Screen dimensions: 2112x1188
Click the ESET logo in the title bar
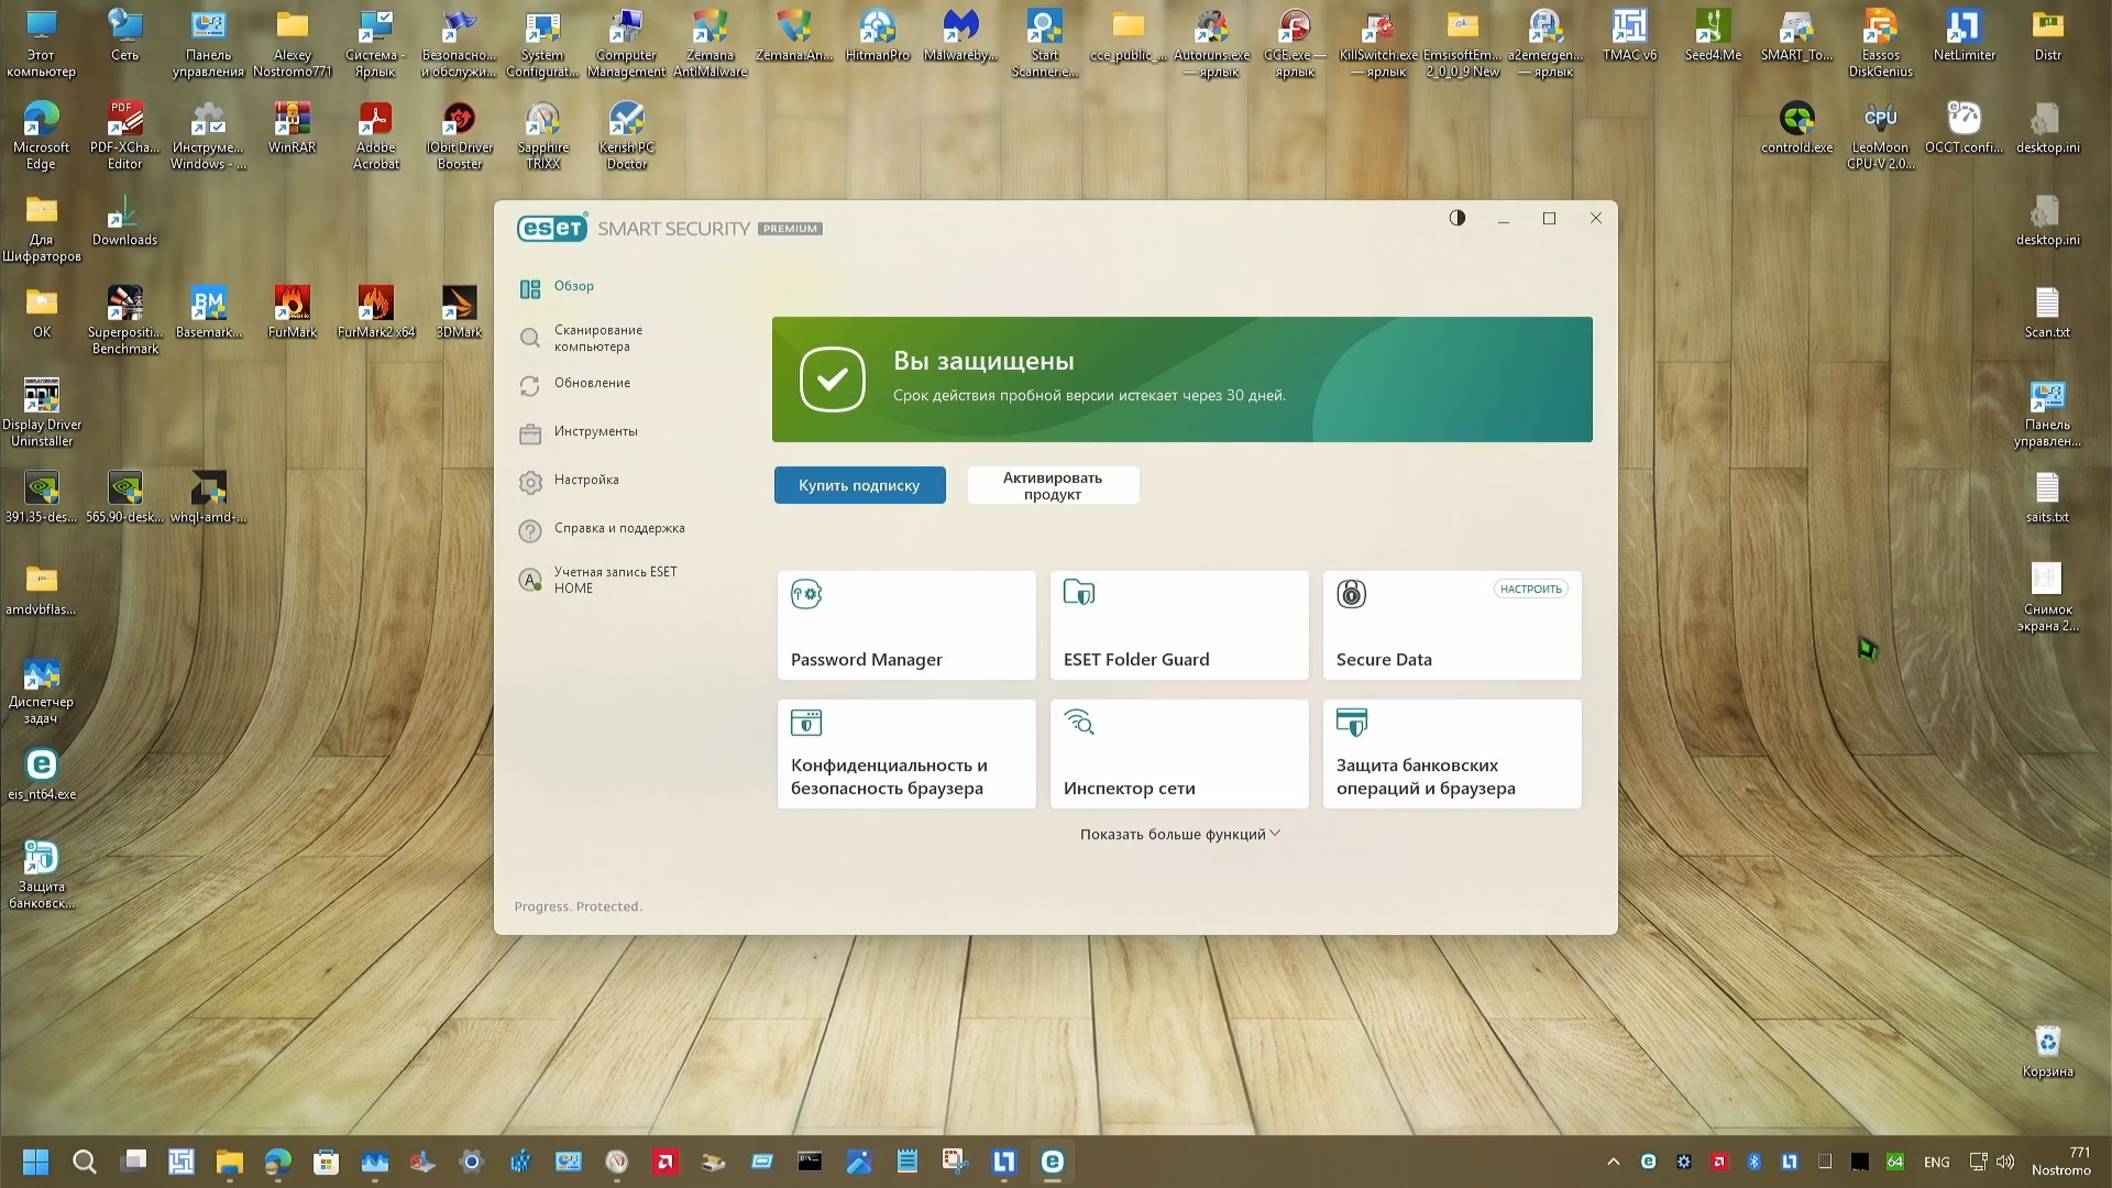click(552, 228)
